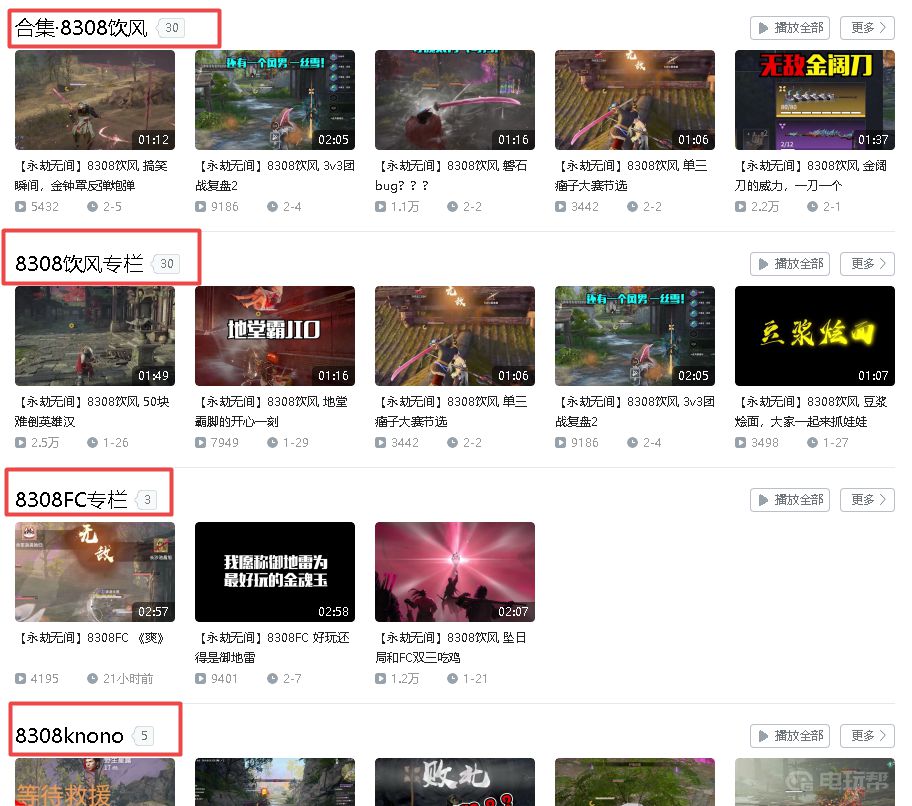
Task: Click the view count 5432
Action: 45,206
